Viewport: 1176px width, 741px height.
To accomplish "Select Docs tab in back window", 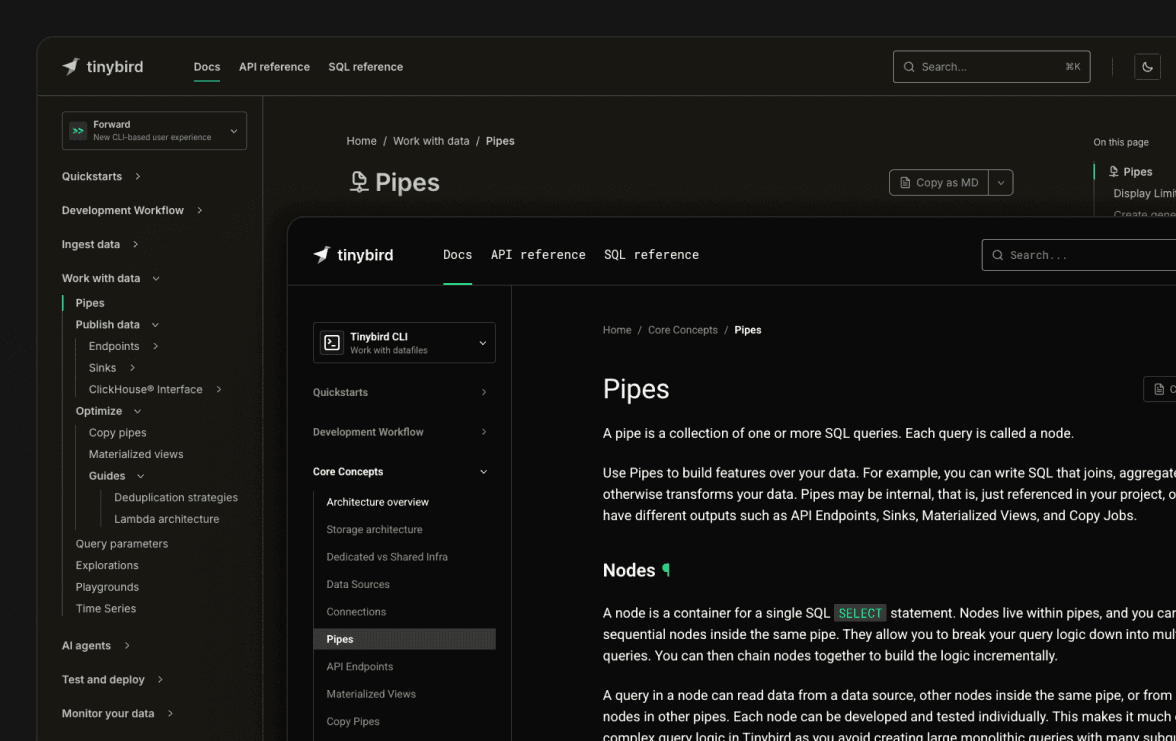I will tap(207, 67).
